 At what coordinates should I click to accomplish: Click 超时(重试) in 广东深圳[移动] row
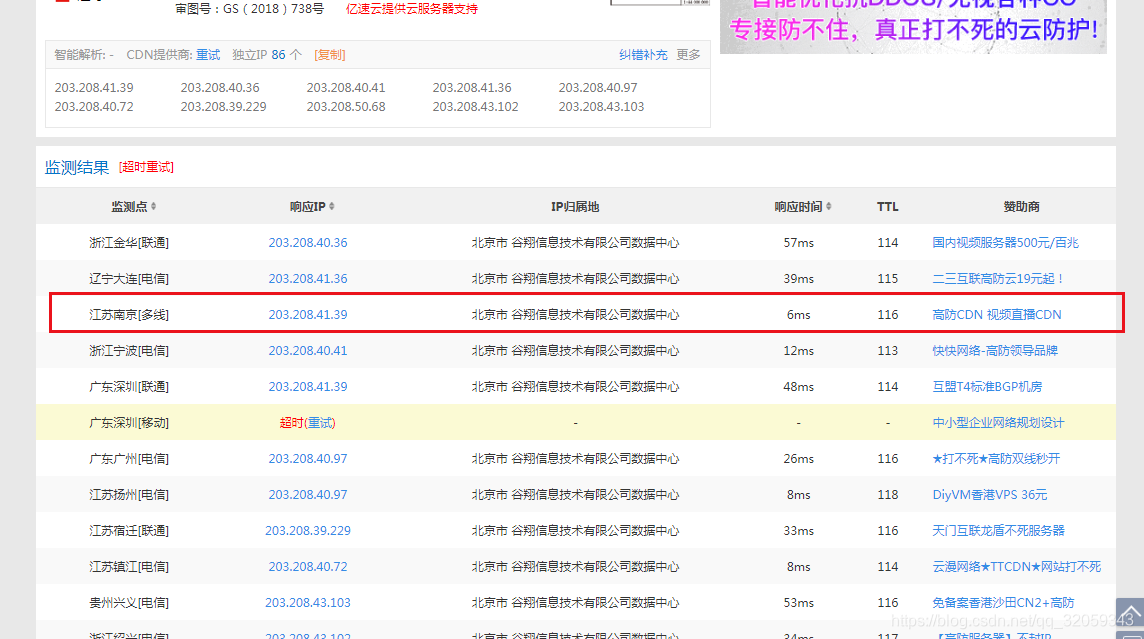[308, 423]
